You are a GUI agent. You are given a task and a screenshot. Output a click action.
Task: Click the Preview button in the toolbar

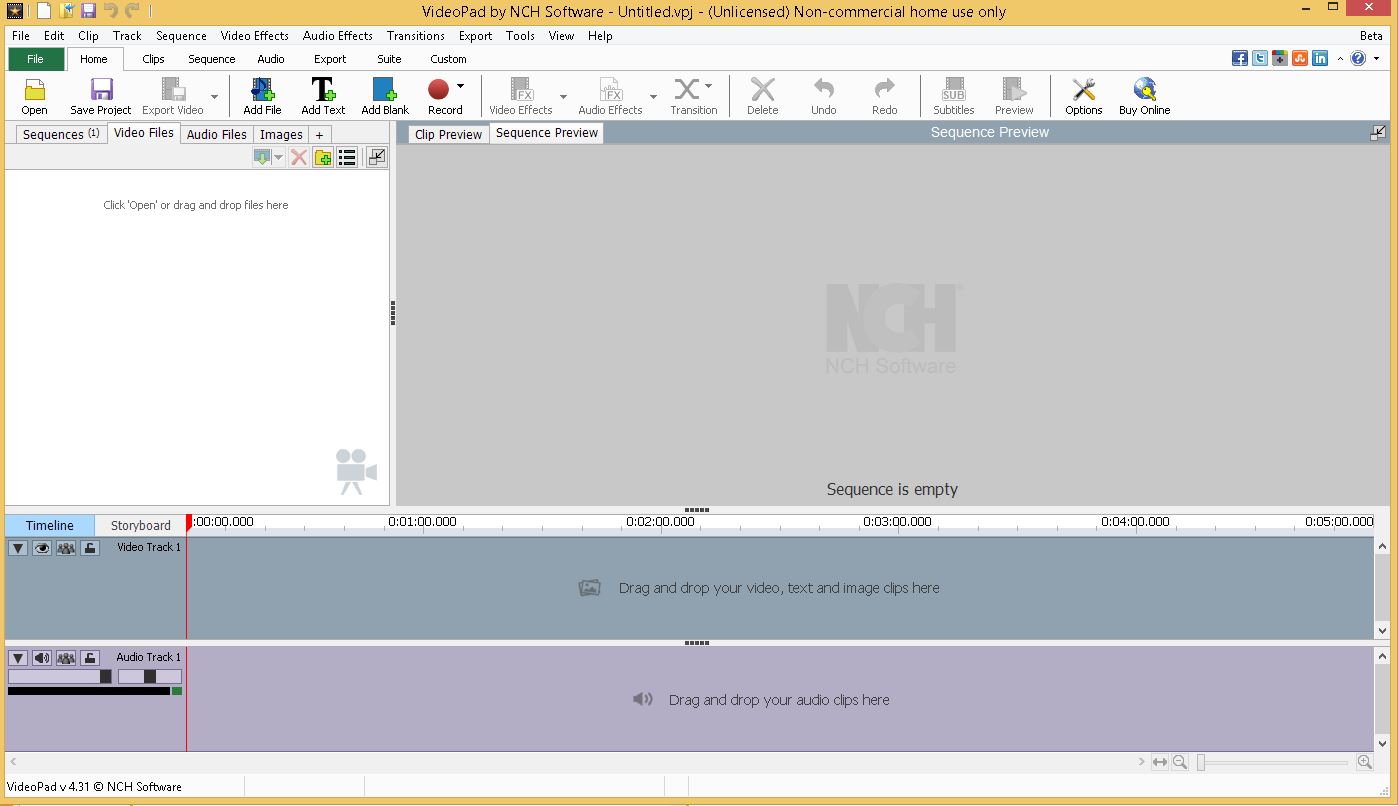(1013, 95)
